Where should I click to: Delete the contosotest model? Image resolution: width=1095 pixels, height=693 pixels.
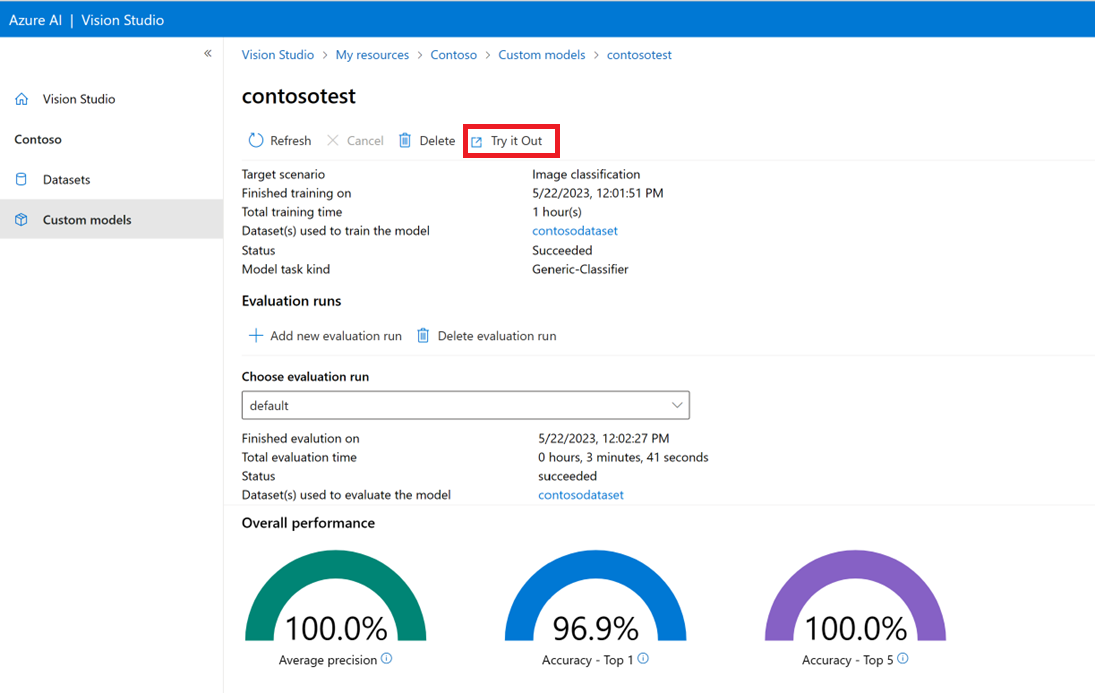tap(427, 141)
